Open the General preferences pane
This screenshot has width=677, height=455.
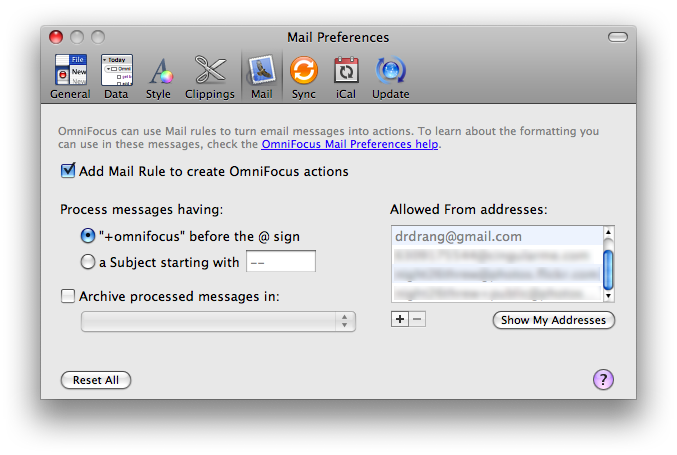(x=70, y=77)
